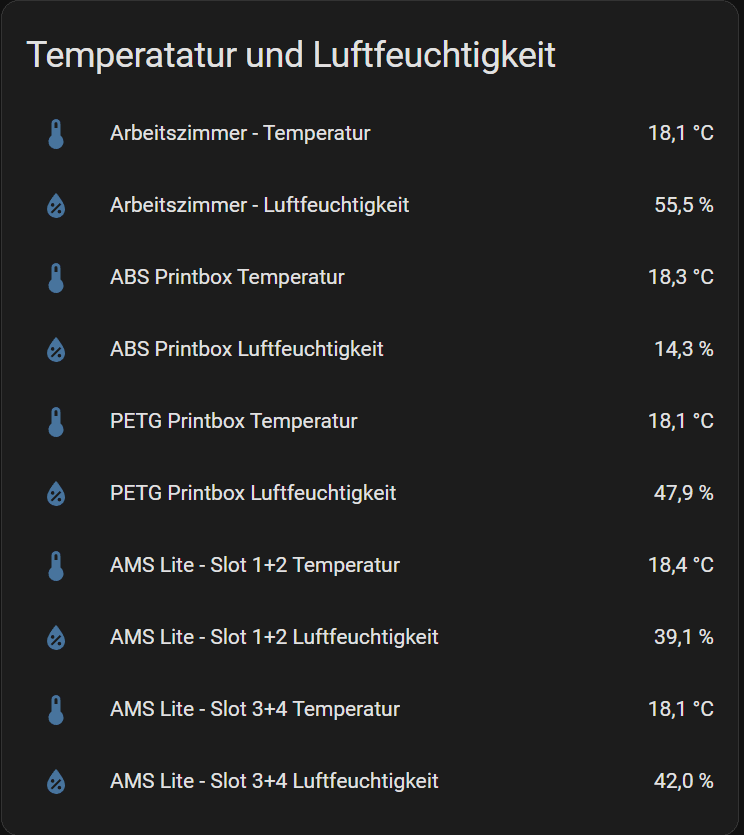Screen dimensions: 744x835
Task: Click the PETG Printbox thermometer icon
Action: 56,422
